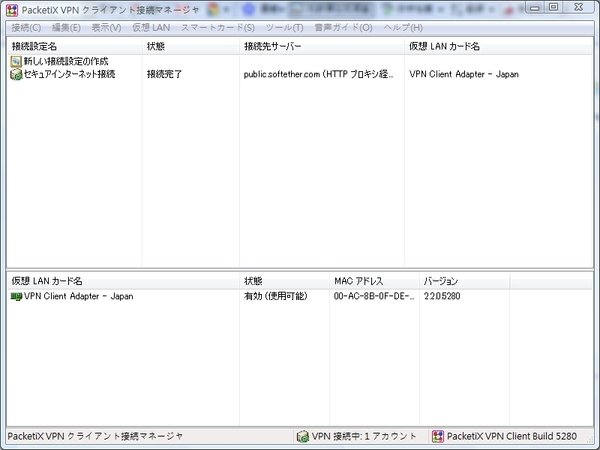
Task: Sort by 状態 column header in lower list
Action: point(284,281)
